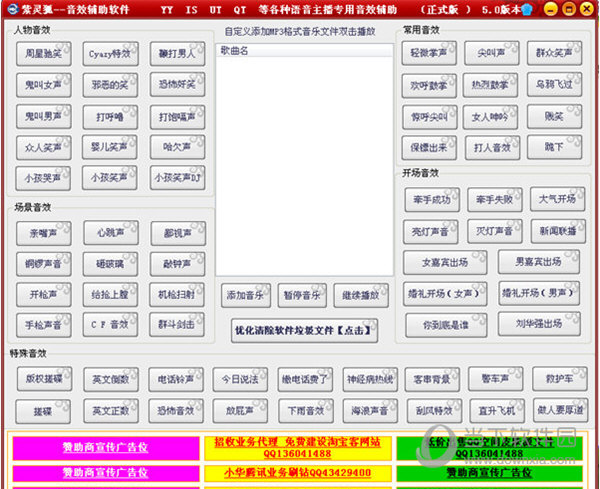Image resolution: width=600 pixels, height=489 pixels.
Task: Click the 添加音乐 add music button
Action: (246, 295)
